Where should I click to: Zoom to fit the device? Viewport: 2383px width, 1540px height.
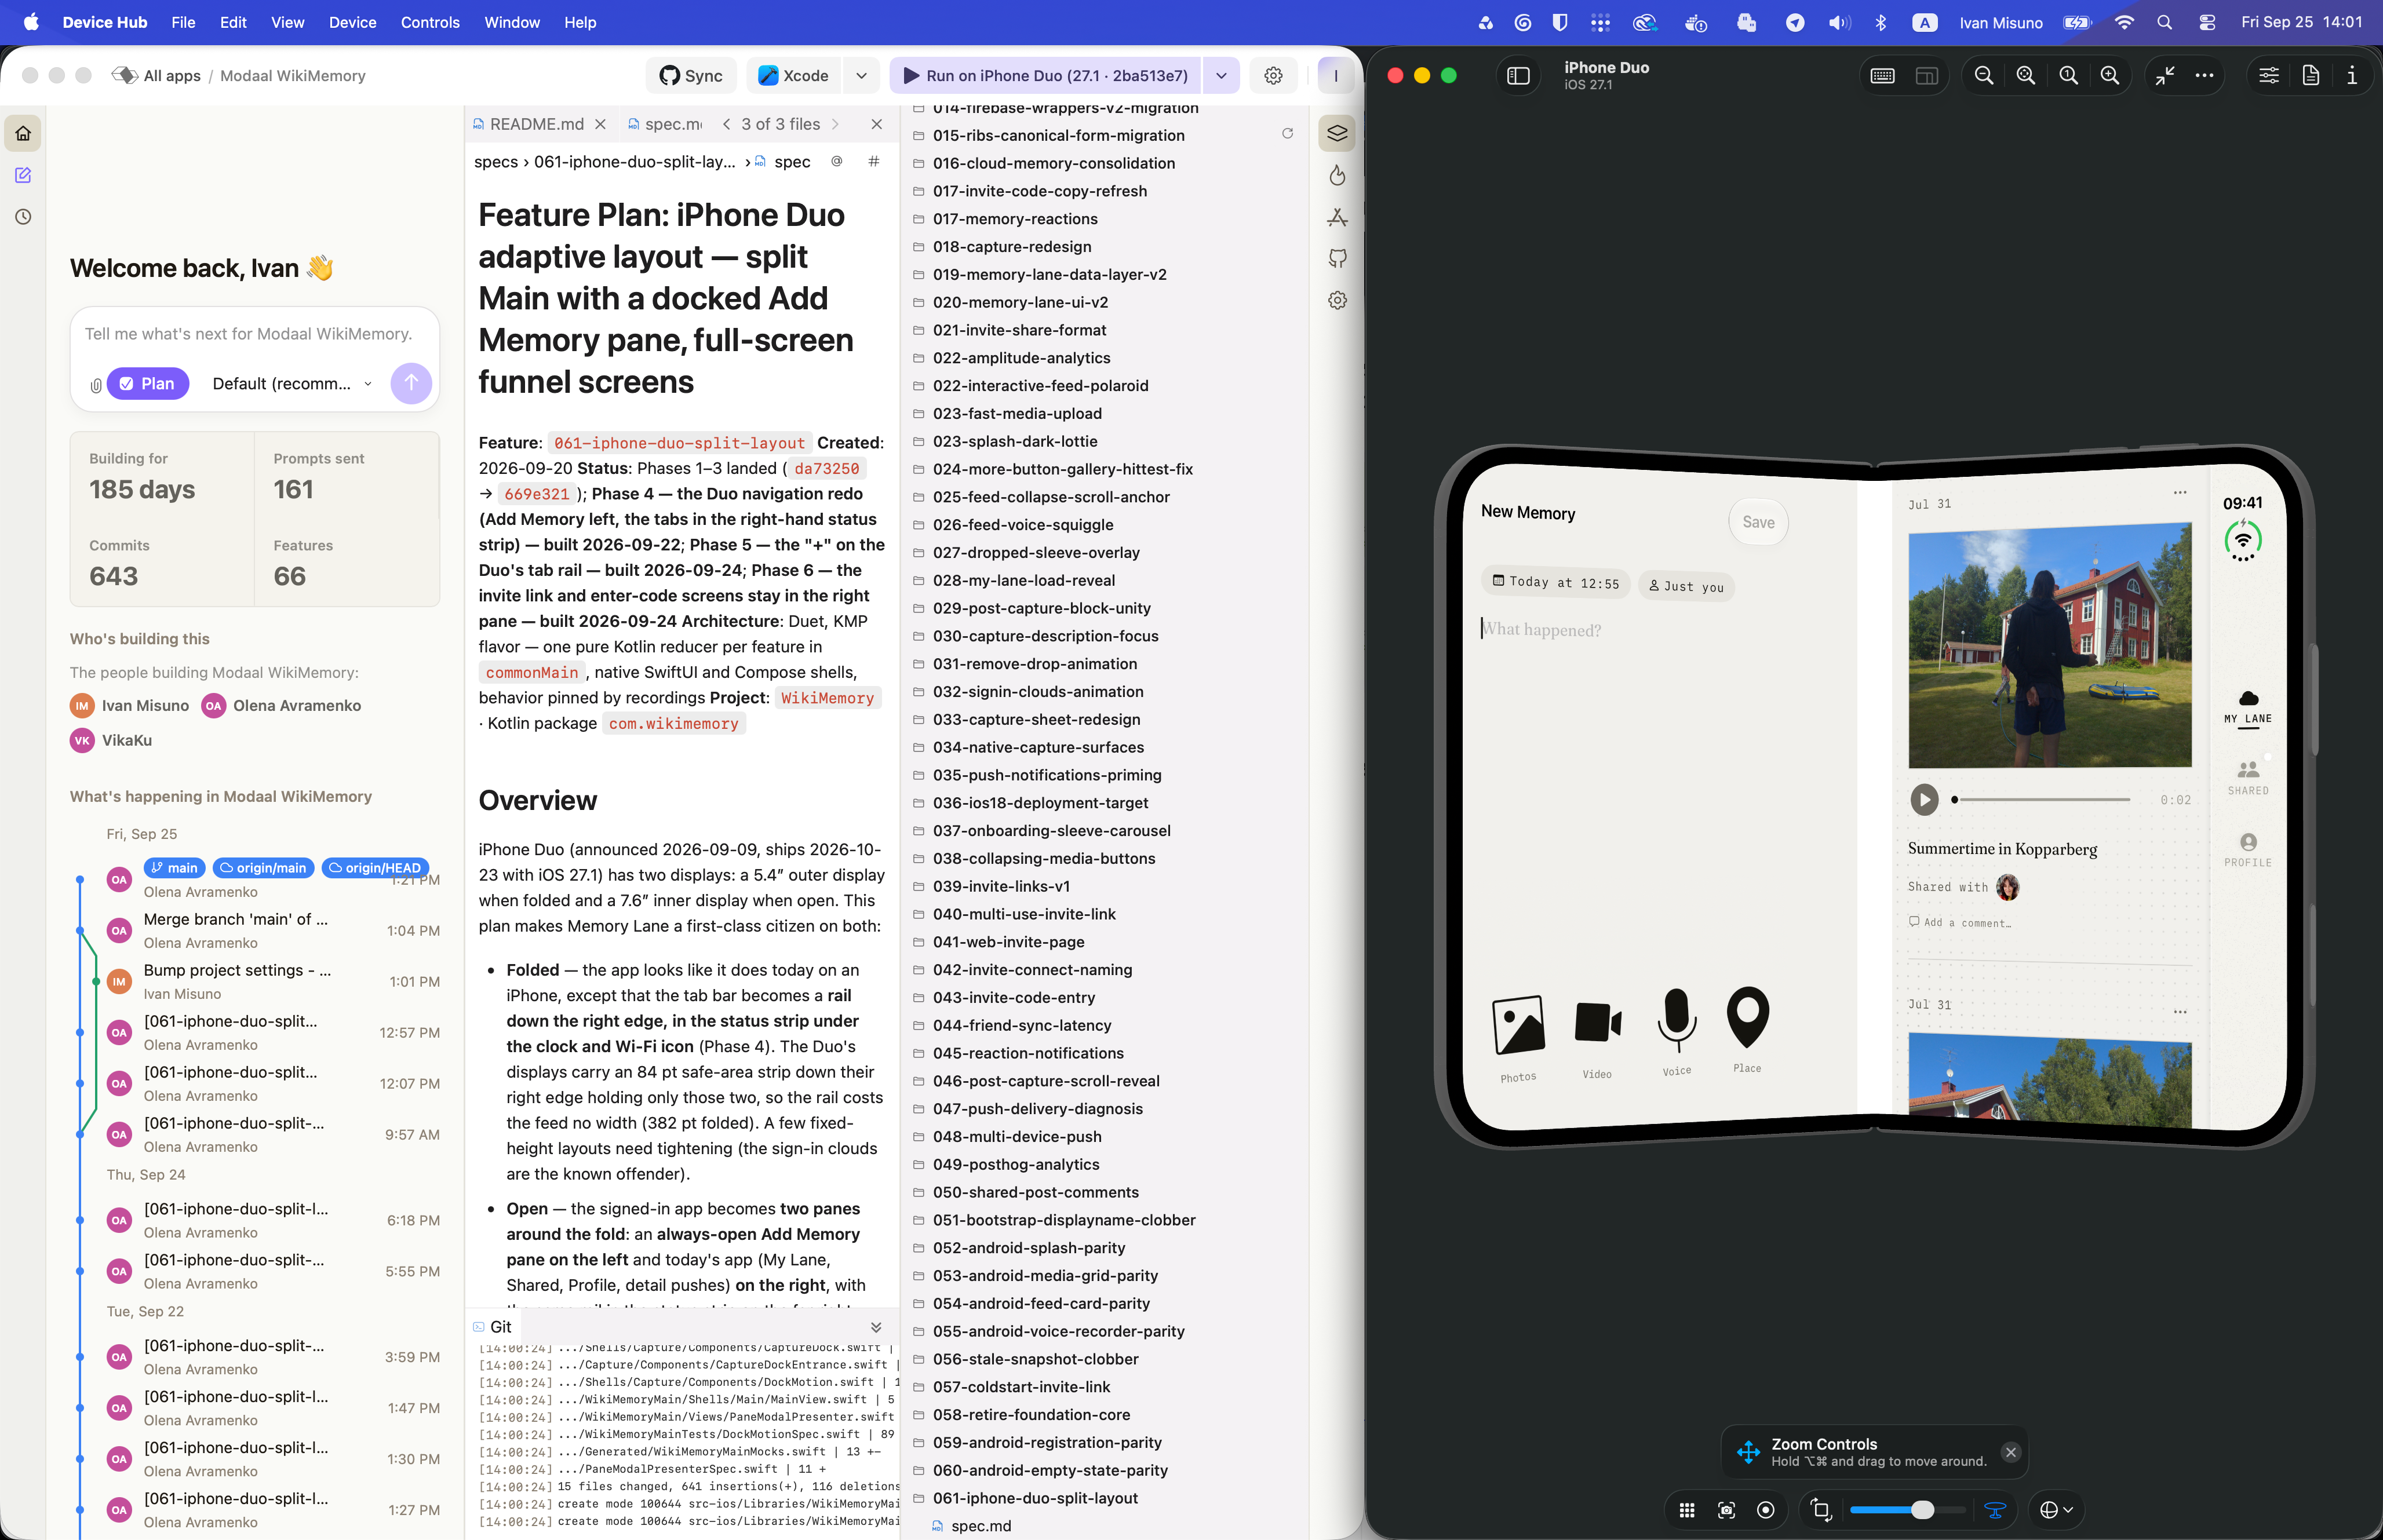coord(2026,75)
